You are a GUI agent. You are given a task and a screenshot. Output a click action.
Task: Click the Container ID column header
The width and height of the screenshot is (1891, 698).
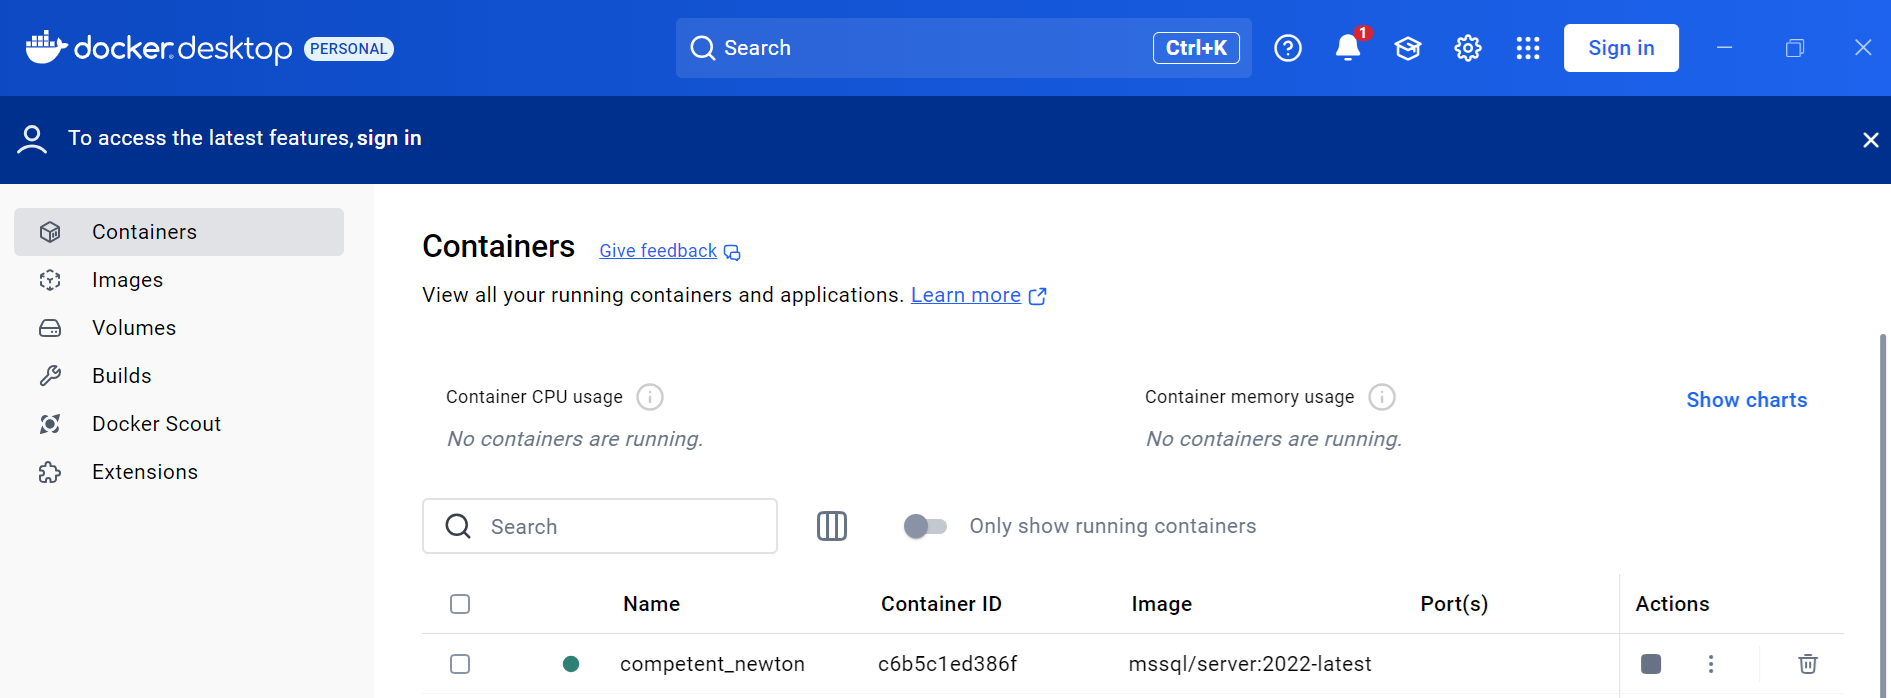[x=941, y=604]
